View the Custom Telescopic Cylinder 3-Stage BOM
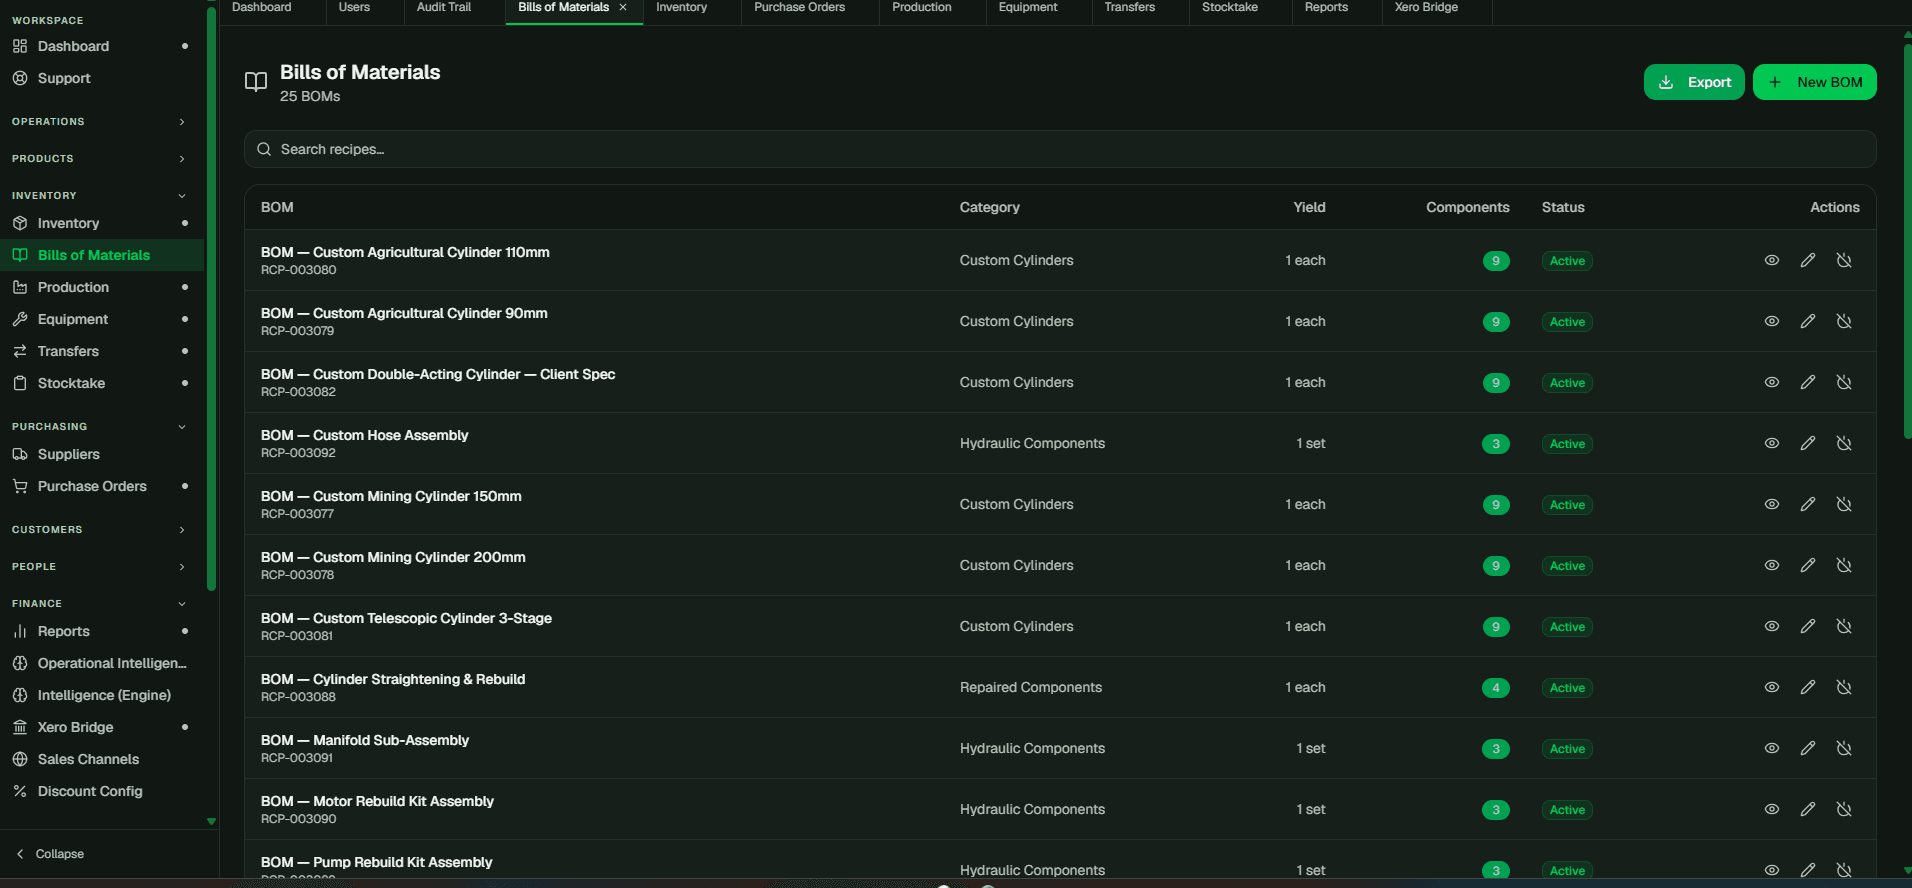Screen dimensions: 1912x888 [x=1771, y=626]
